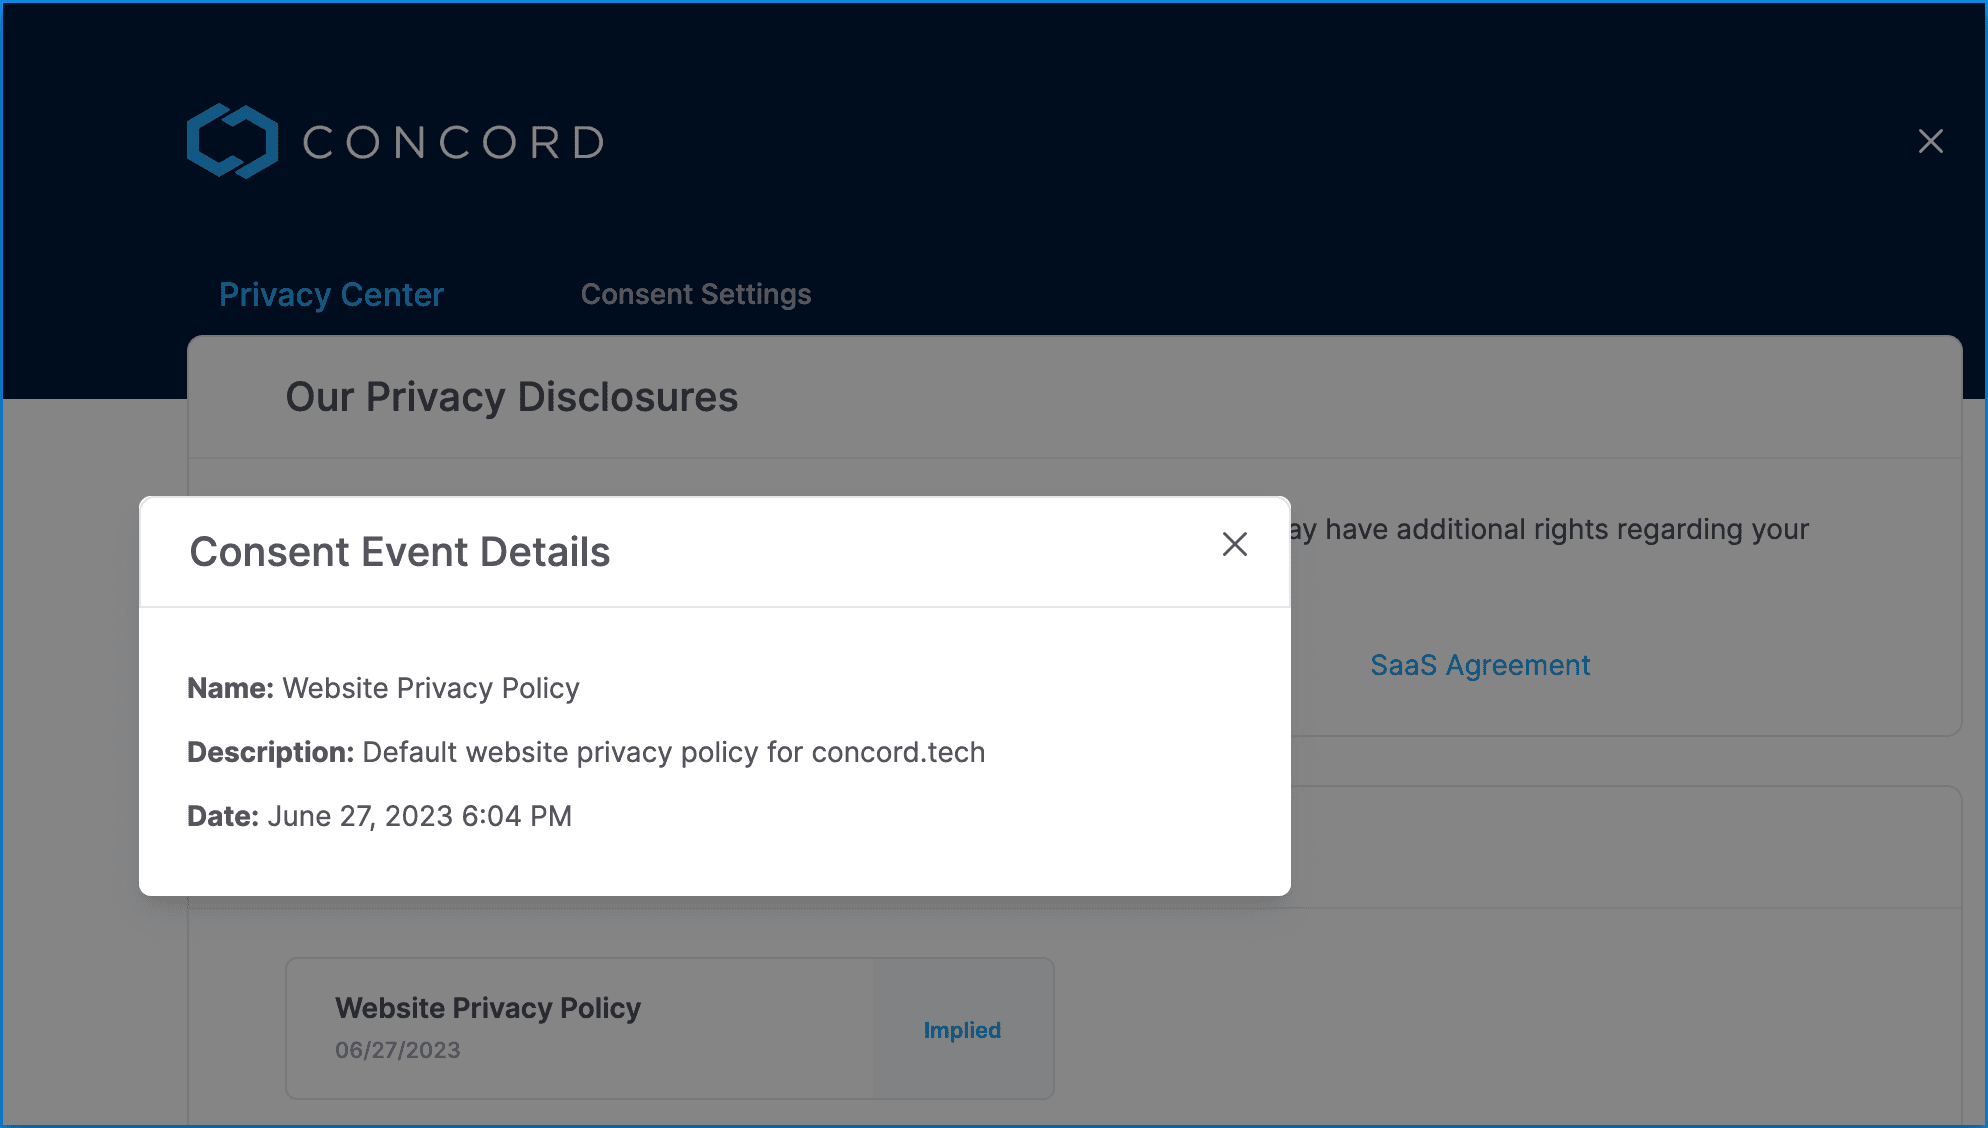Image resolution: width=1988 pixels, height=1128 pixels.
Task: Click the 06/27/2023 date on policy card
Action: 398,1050
